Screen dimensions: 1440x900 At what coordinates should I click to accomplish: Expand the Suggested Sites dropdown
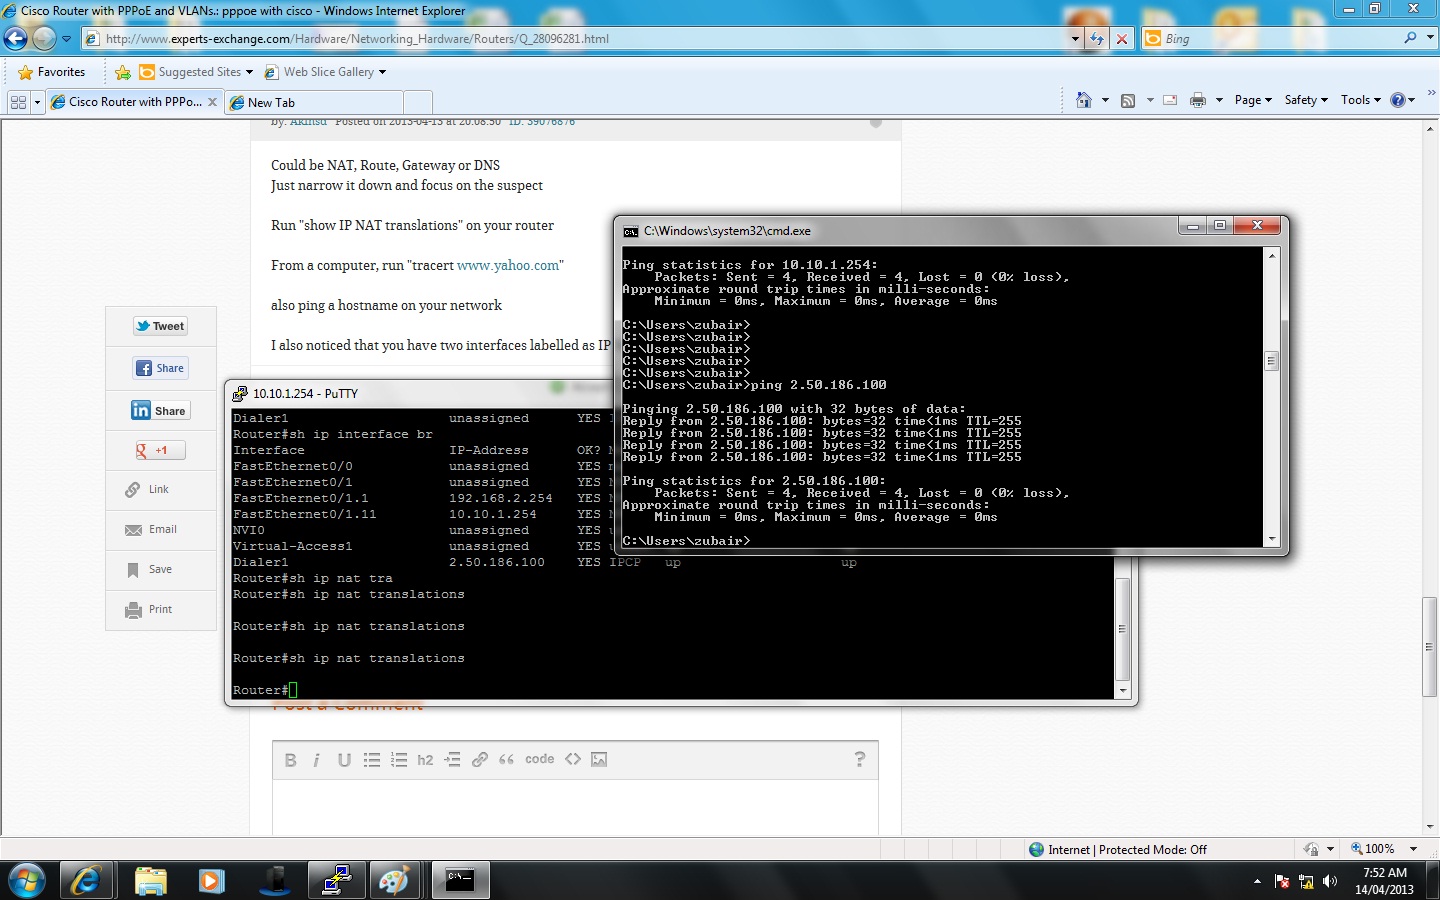click(249, 72)
